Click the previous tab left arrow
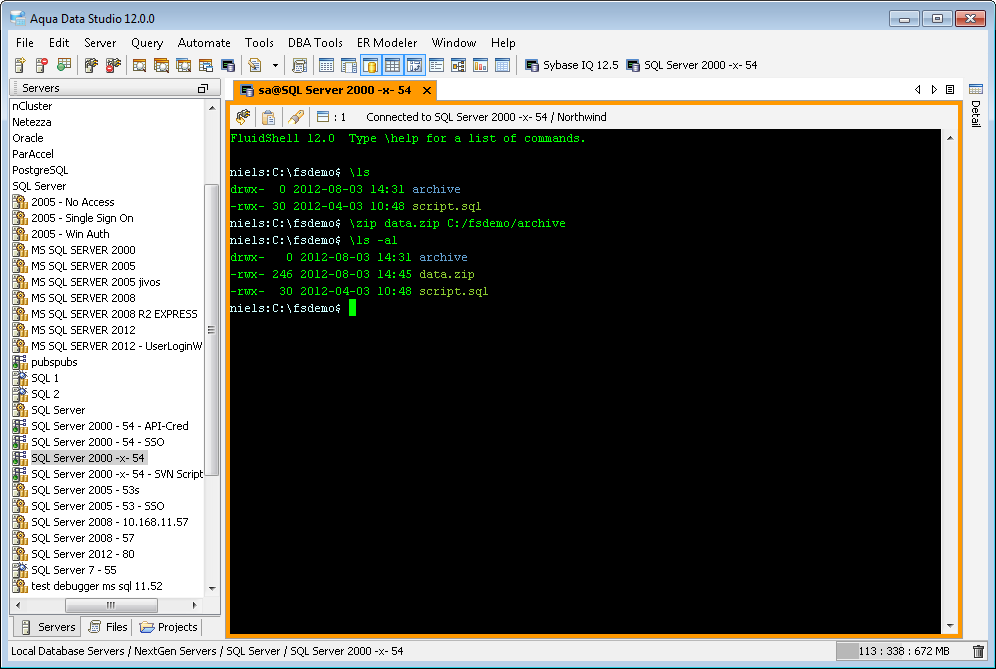Viewport: 996px width, 669px height. (917, 90)
